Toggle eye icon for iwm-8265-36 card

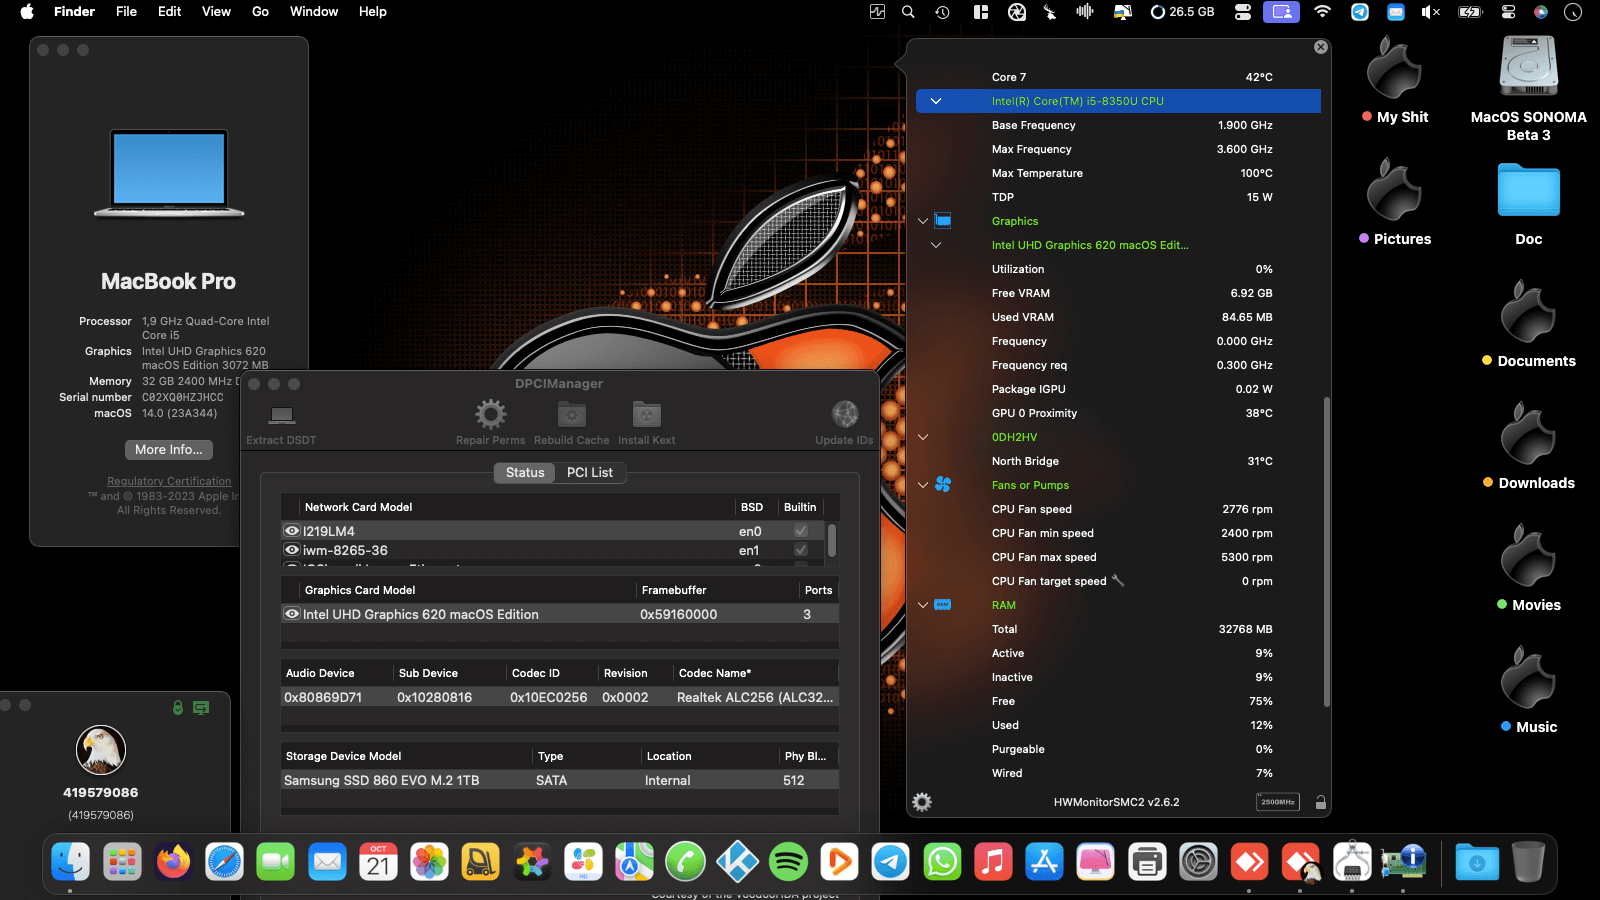(x=292, y=550)
